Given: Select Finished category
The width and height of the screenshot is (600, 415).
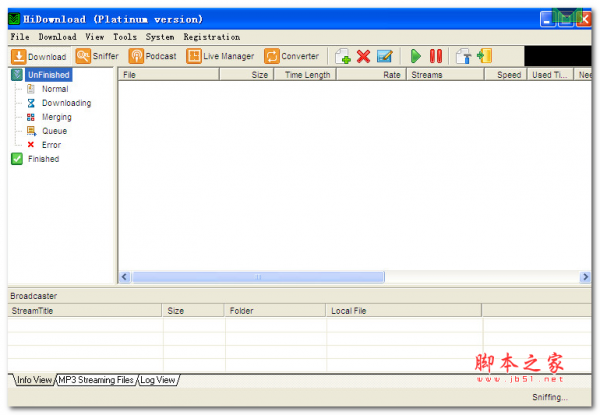Looking at the screenshot, I should [x=43, y=159].
